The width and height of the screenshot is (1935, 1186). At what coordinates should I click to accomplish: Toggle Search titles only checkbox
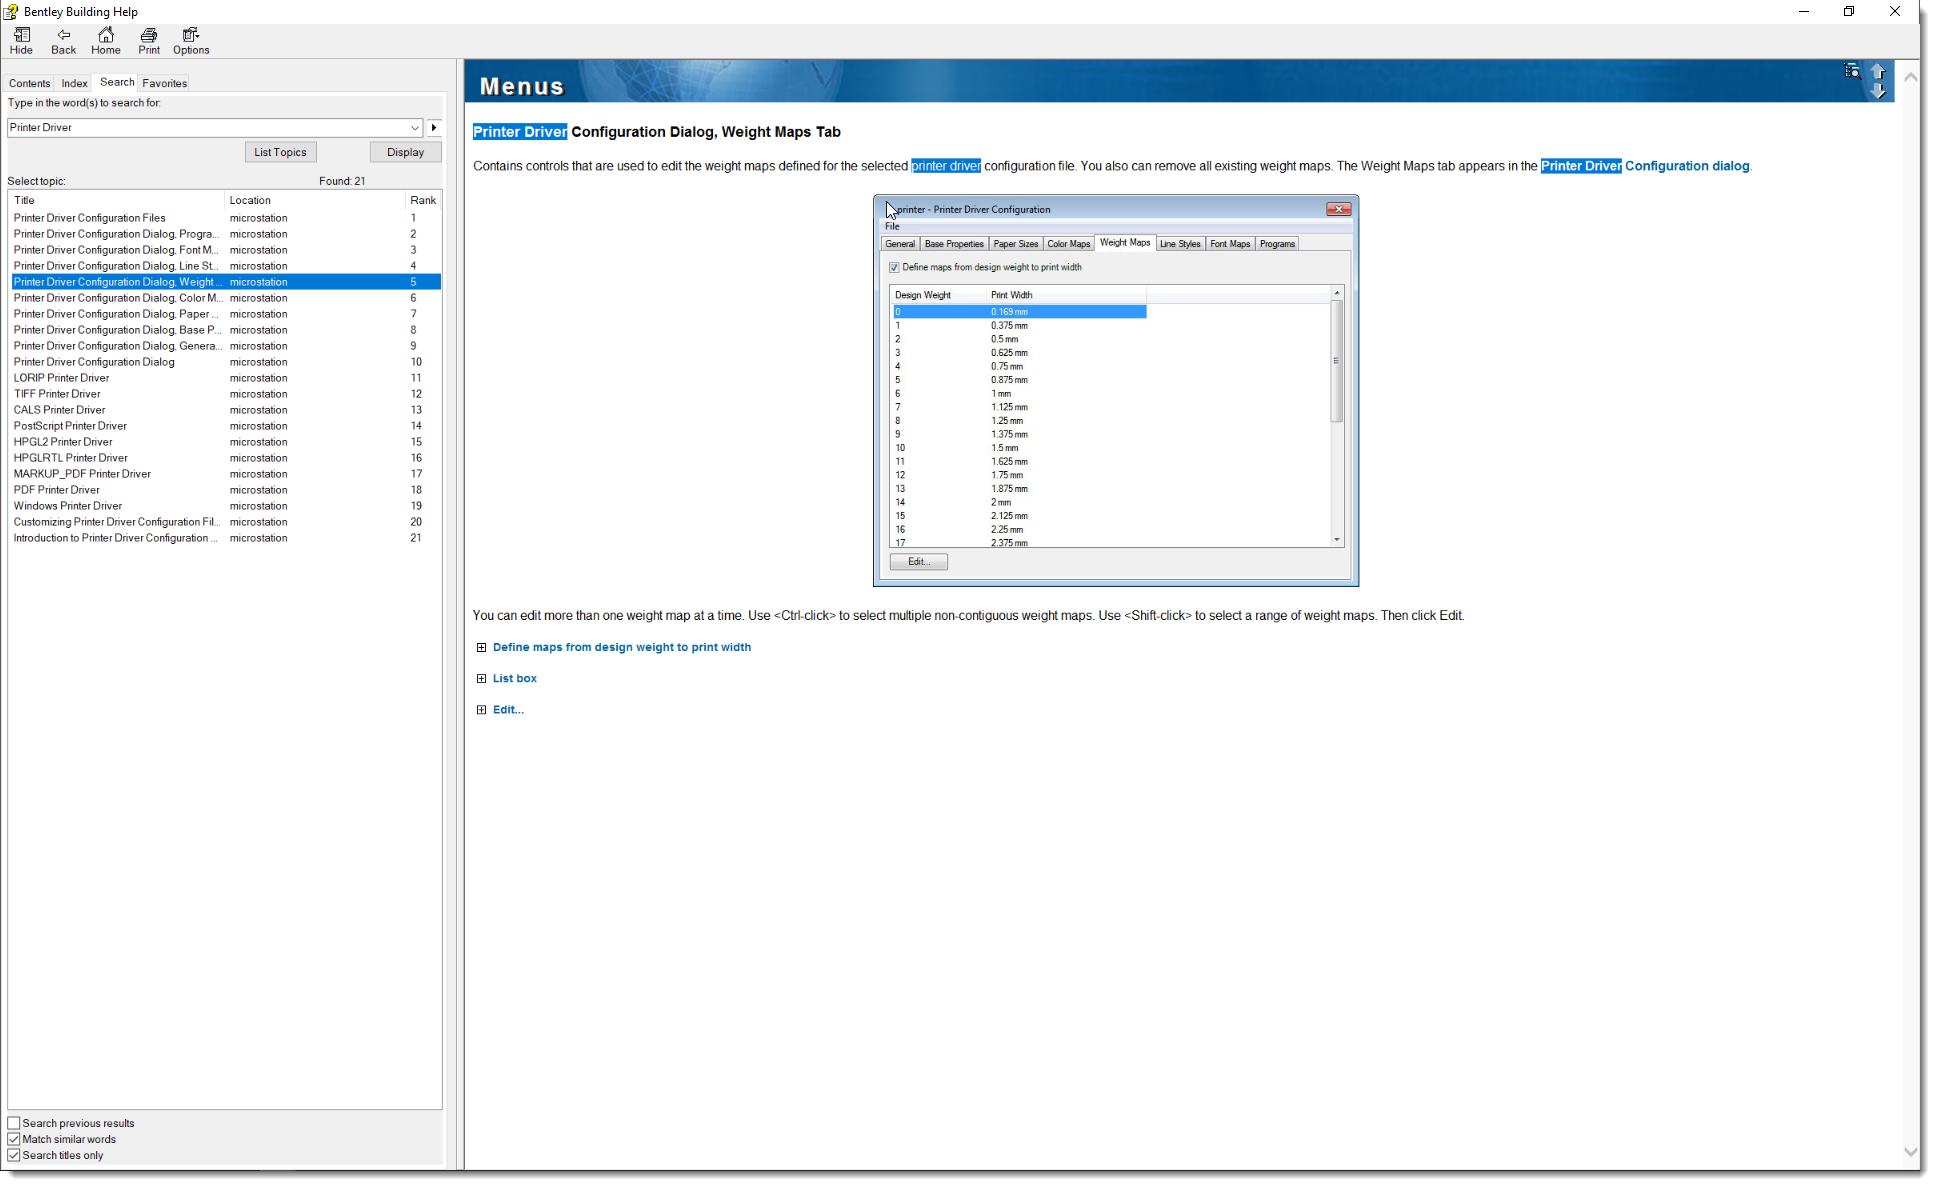[x=14, y=1155]
